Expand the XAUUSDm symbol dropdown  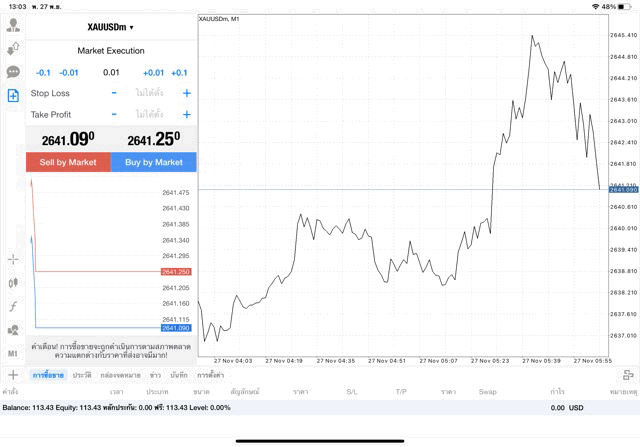point(111,27)
